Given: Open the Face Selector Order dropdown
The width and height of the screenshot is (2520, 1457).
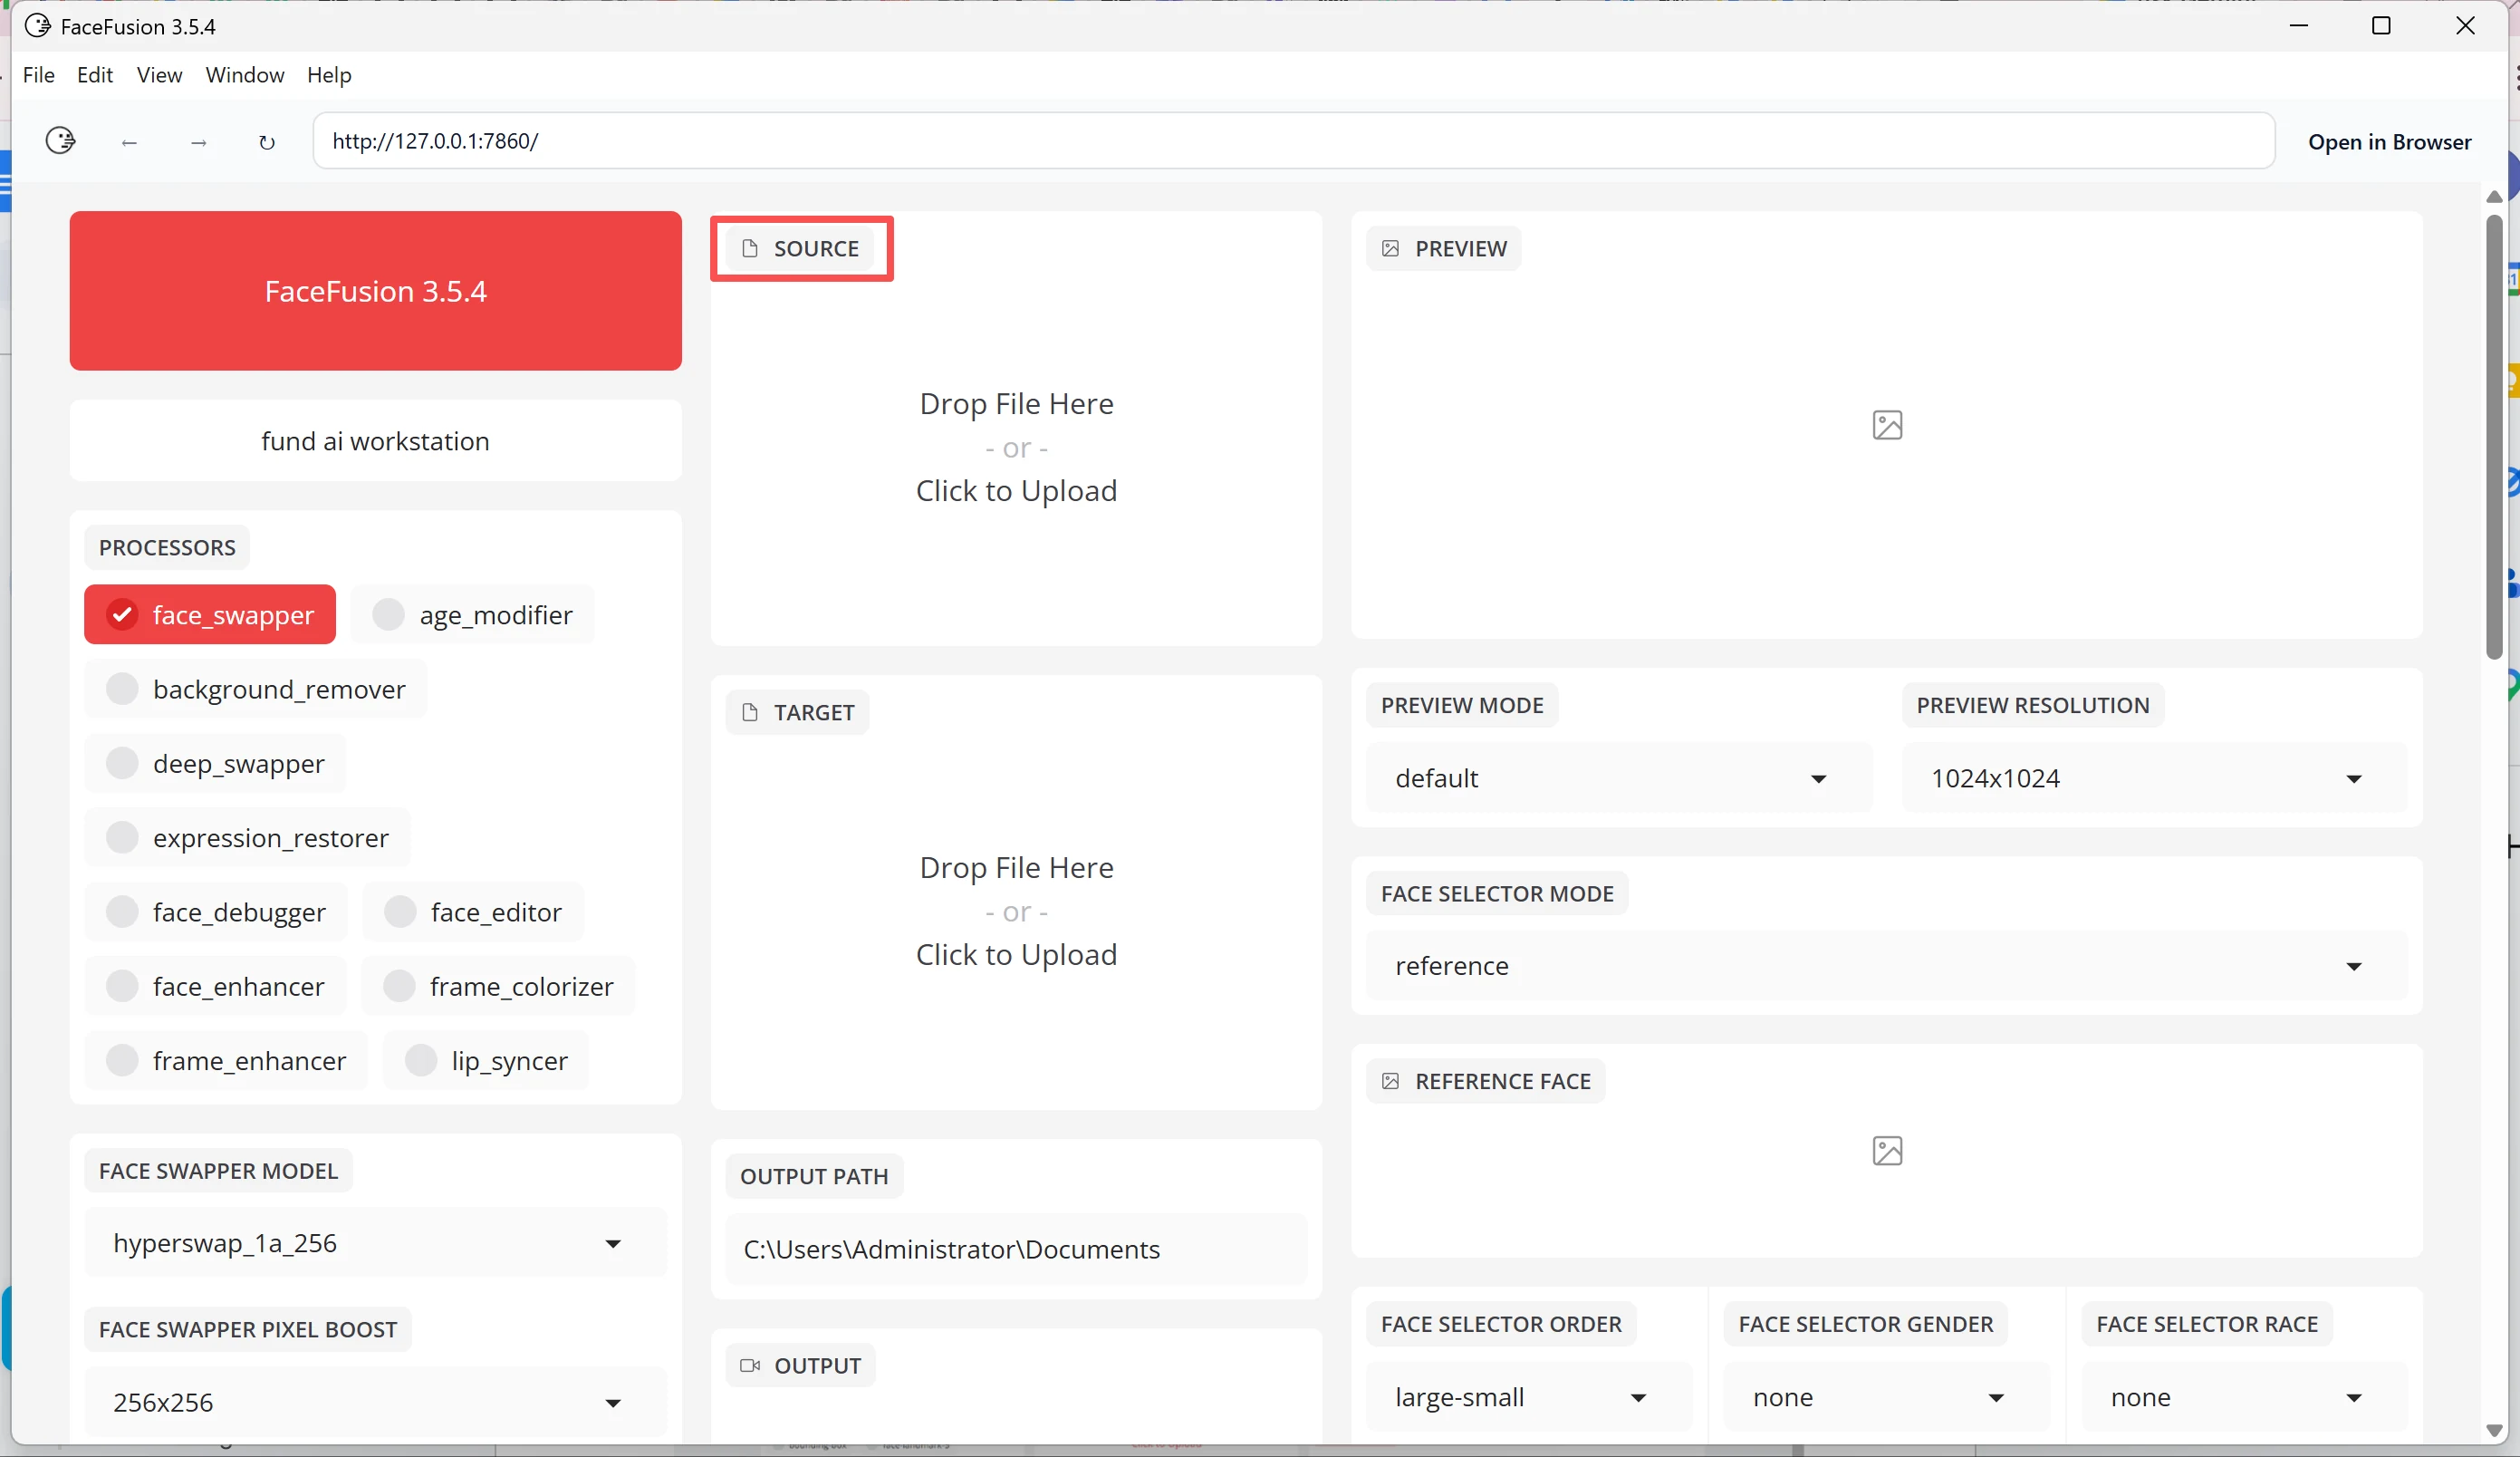Looking at the screenshot, I should click(x=1529, y=1397).
